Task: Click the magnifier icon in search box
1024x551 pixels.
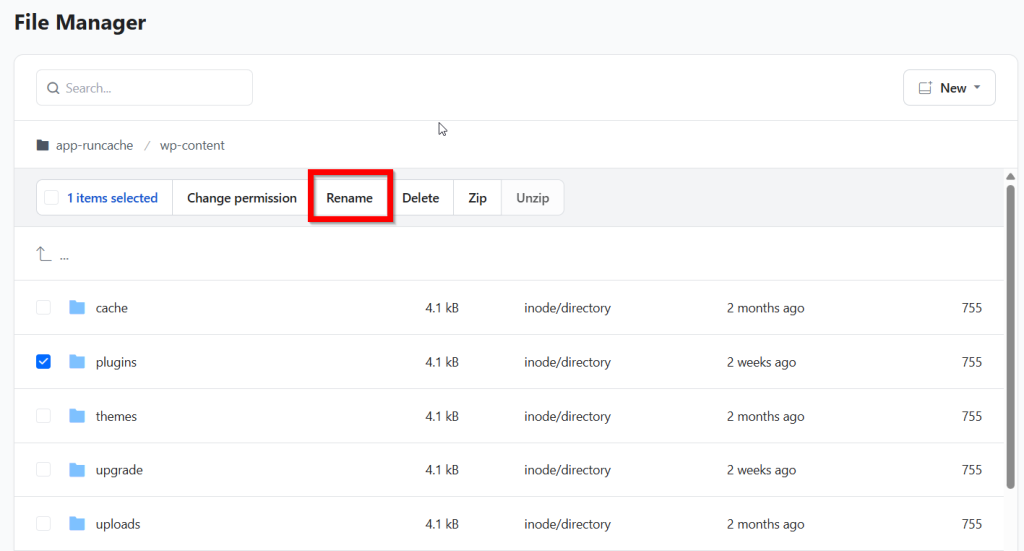Action: point(53,88)
